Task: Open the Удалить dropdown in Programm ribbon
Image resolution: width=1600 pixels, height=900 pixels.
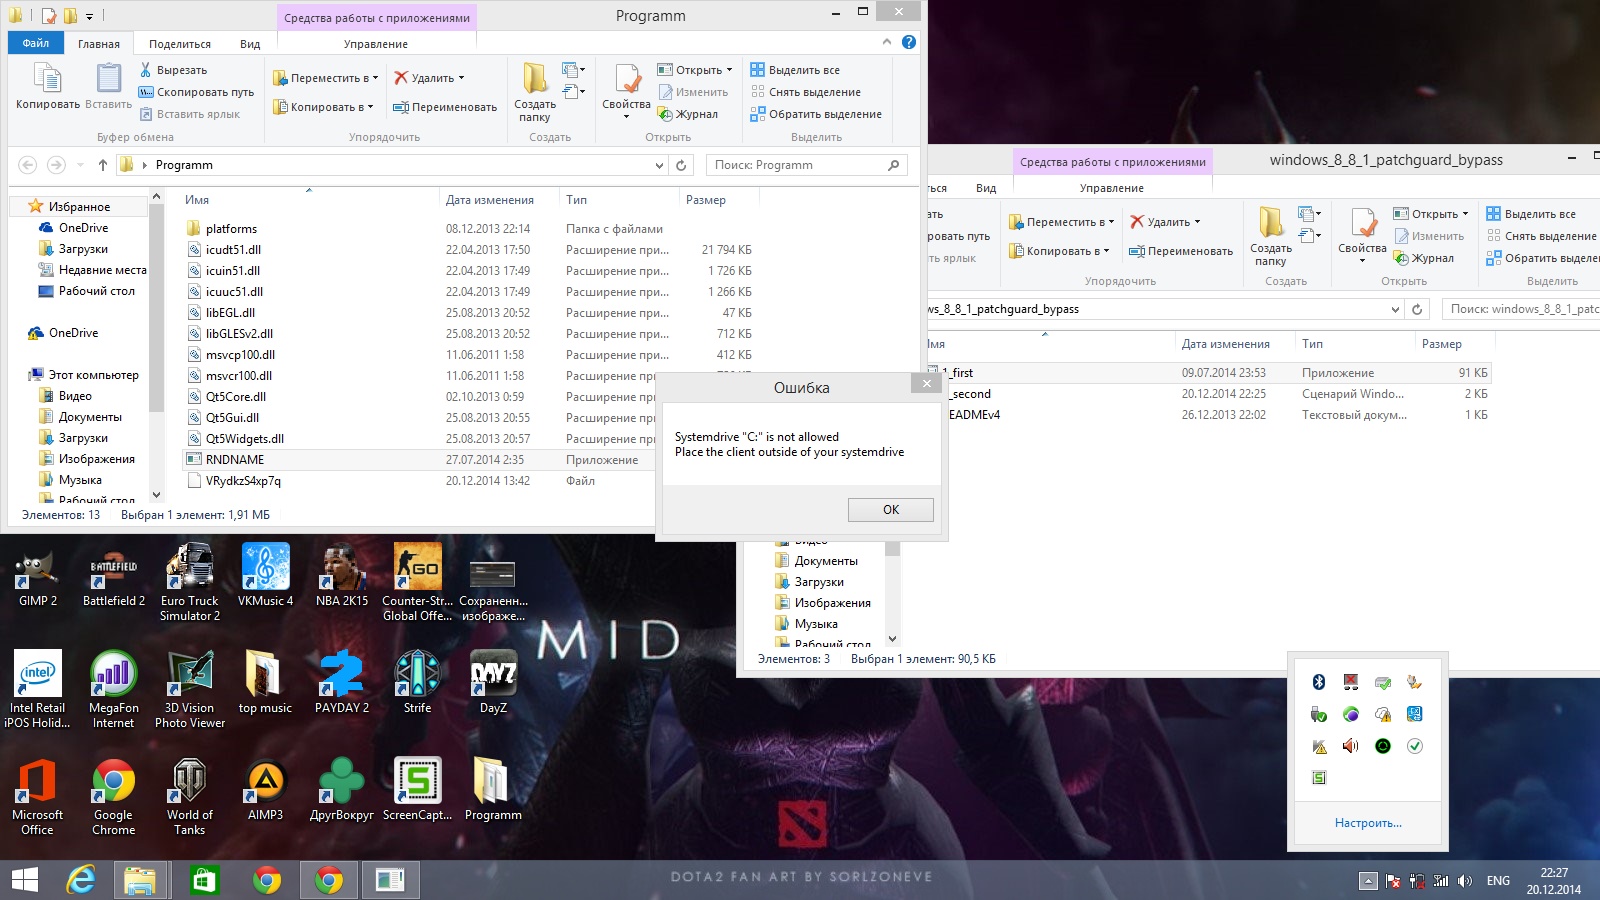Action: click(x=429, y=78)
